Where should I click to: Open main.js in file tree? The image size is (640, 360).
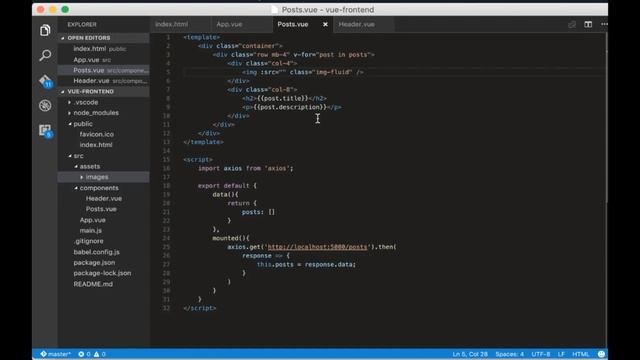click(104, 231)
